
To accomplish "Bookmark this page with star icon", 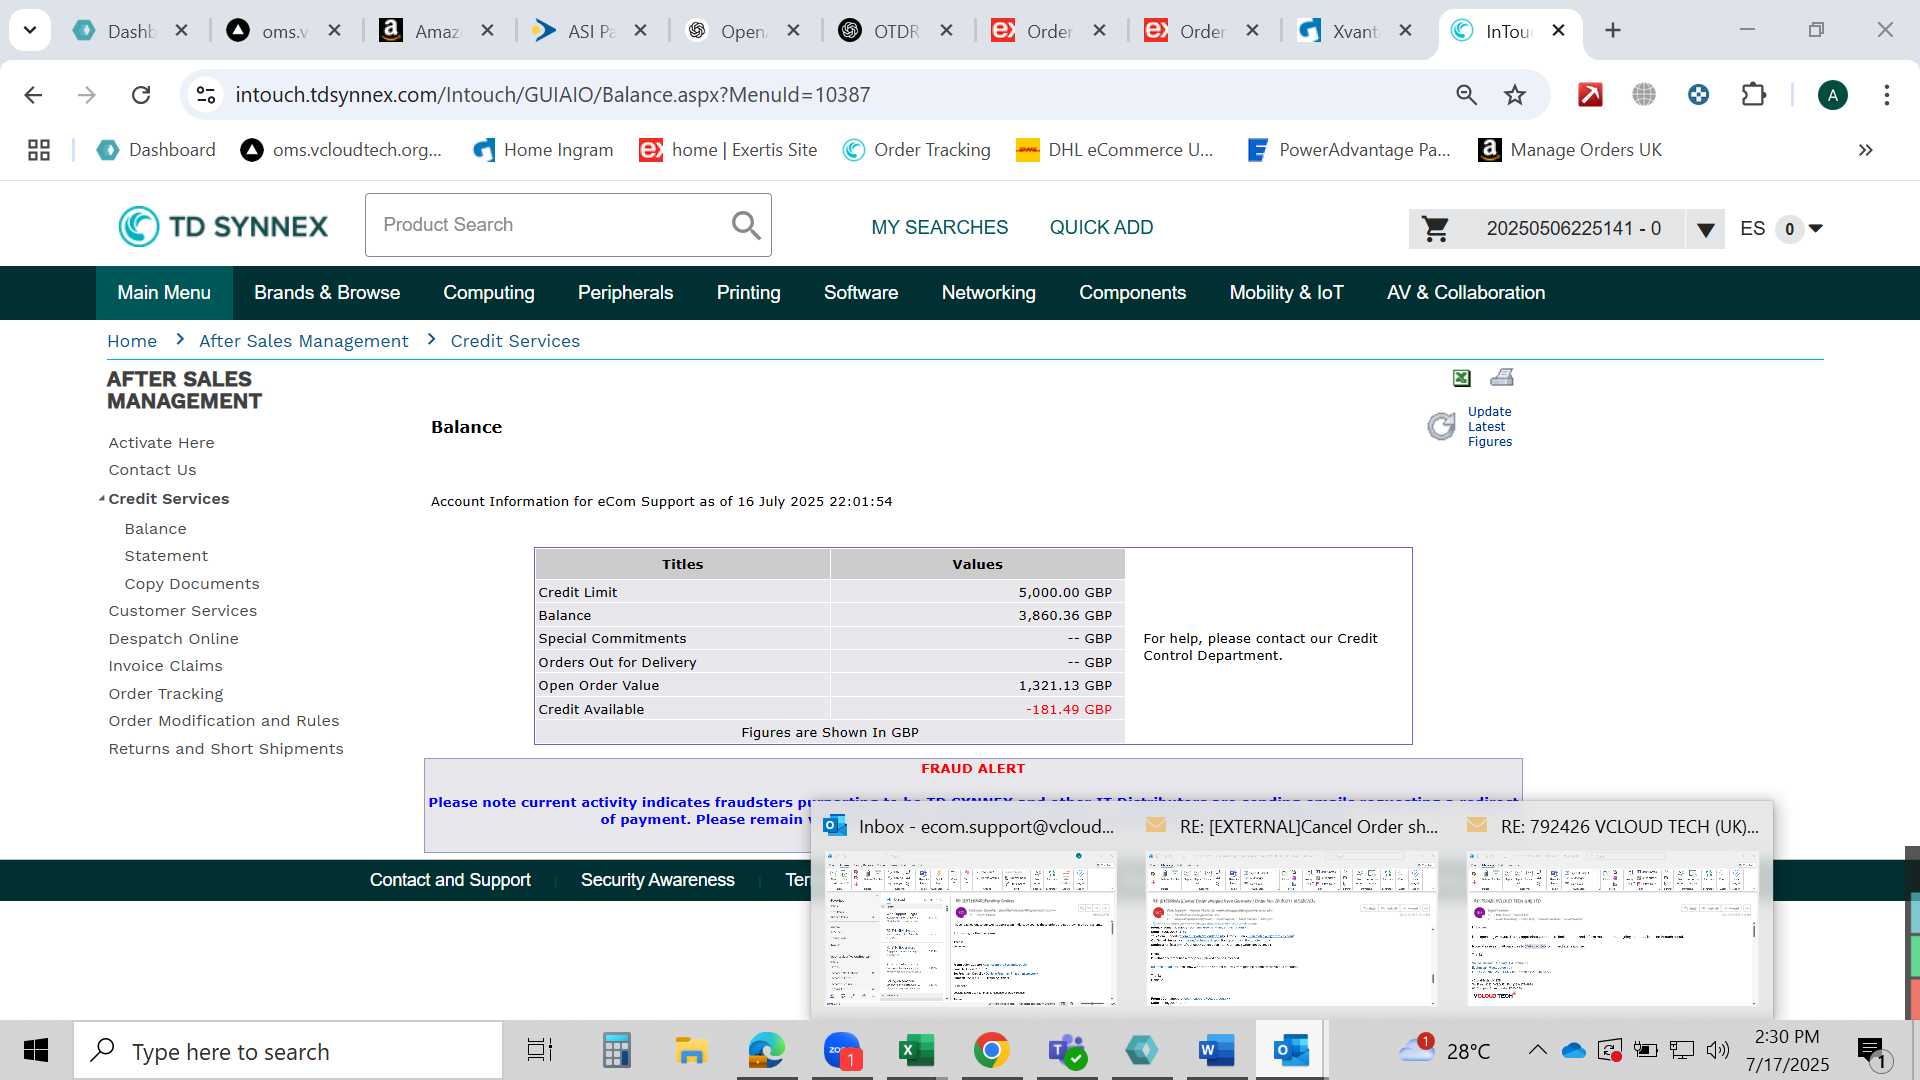I will 1515,95.
